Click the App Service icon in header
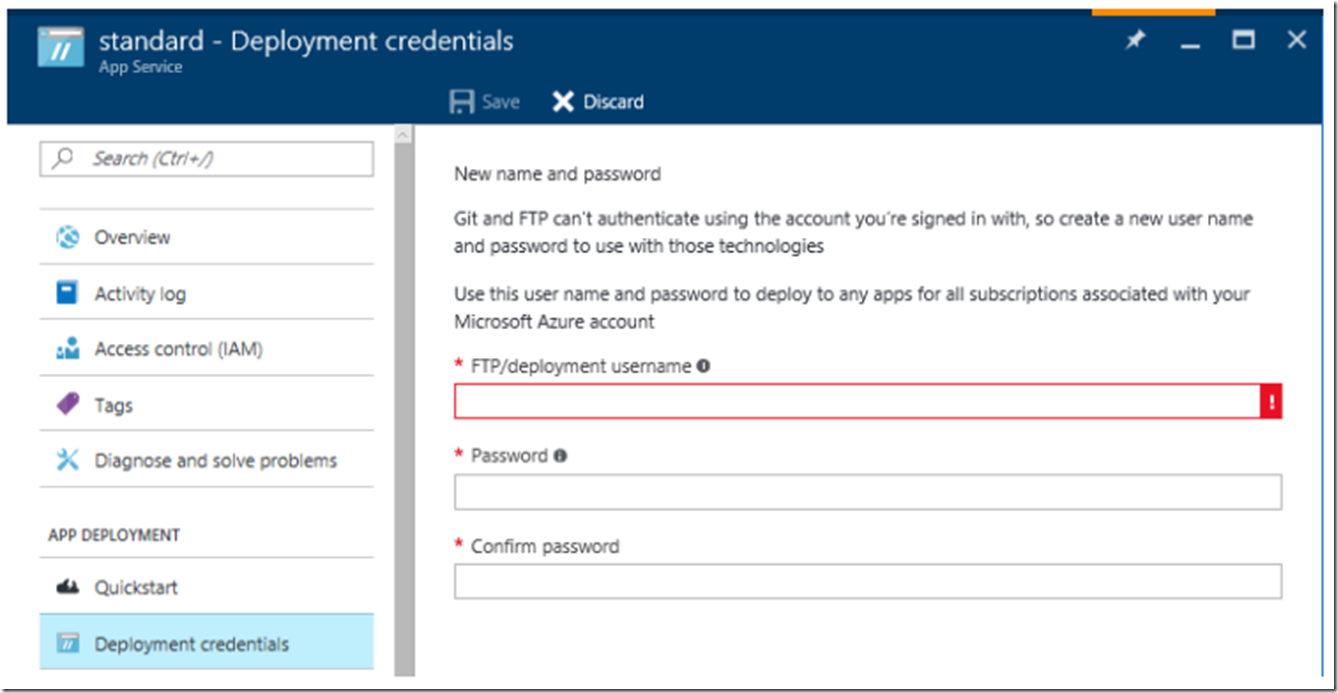 61,47
